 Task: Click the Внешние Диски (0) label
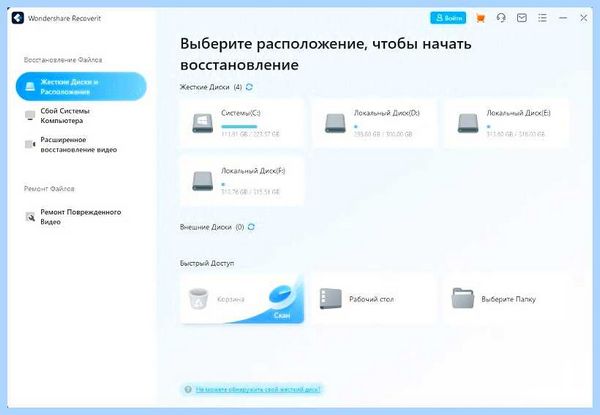(x=212, y=227)
